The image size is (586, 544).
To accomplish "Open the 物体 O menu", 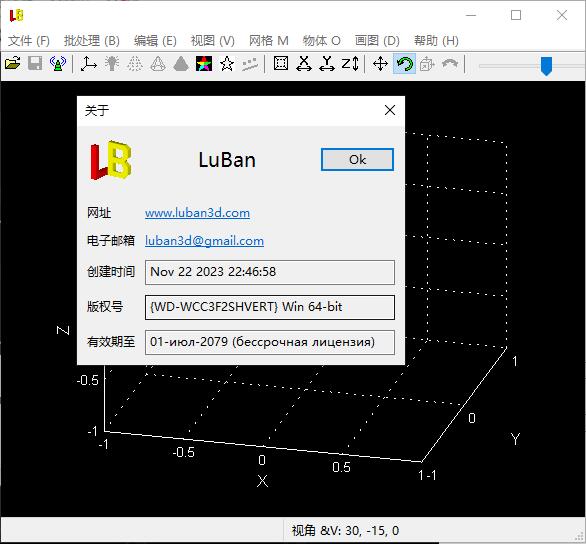I will [x=321, y=40].
